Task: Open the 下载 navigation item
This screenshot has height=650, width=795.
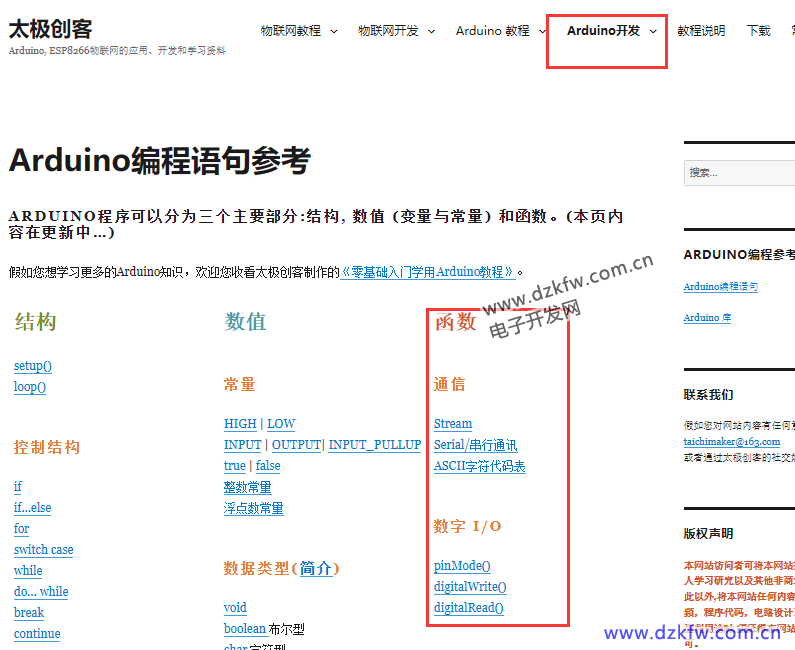Action: [x=759, y=31]
